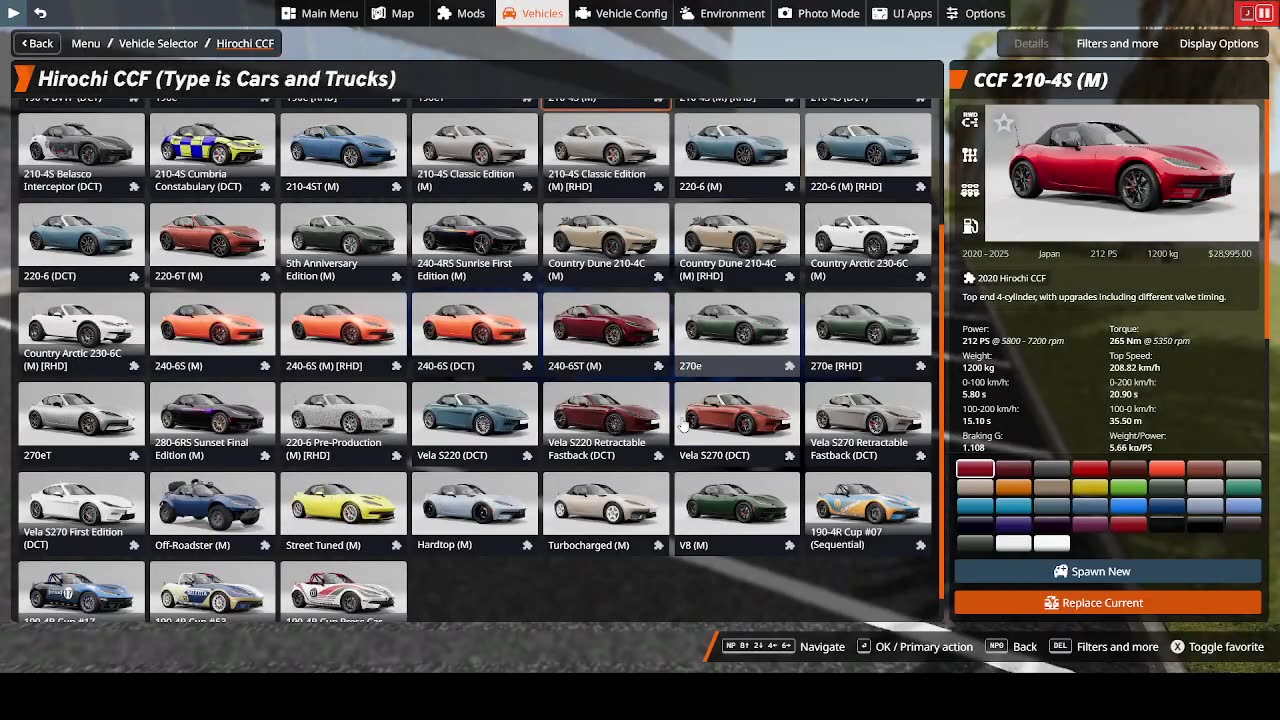Screen dimensions: 1280x720
Task: Click the config icon on the Hardtop (M) card
Action: pyautogui.click(x=527, y=545)
